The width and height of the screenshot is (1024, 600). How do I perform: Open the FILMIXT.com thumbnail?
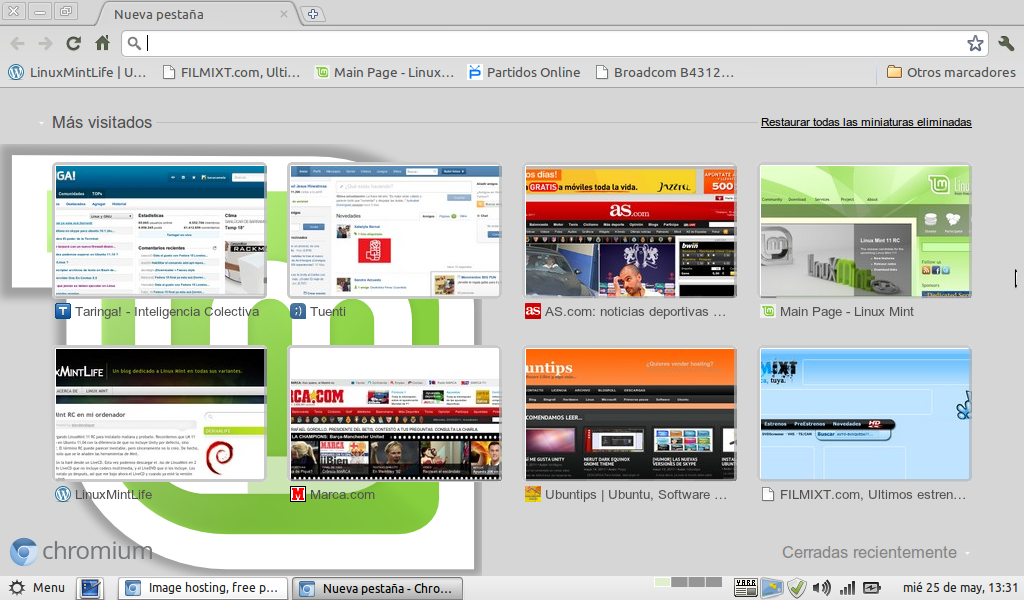[x=865, y=414]
